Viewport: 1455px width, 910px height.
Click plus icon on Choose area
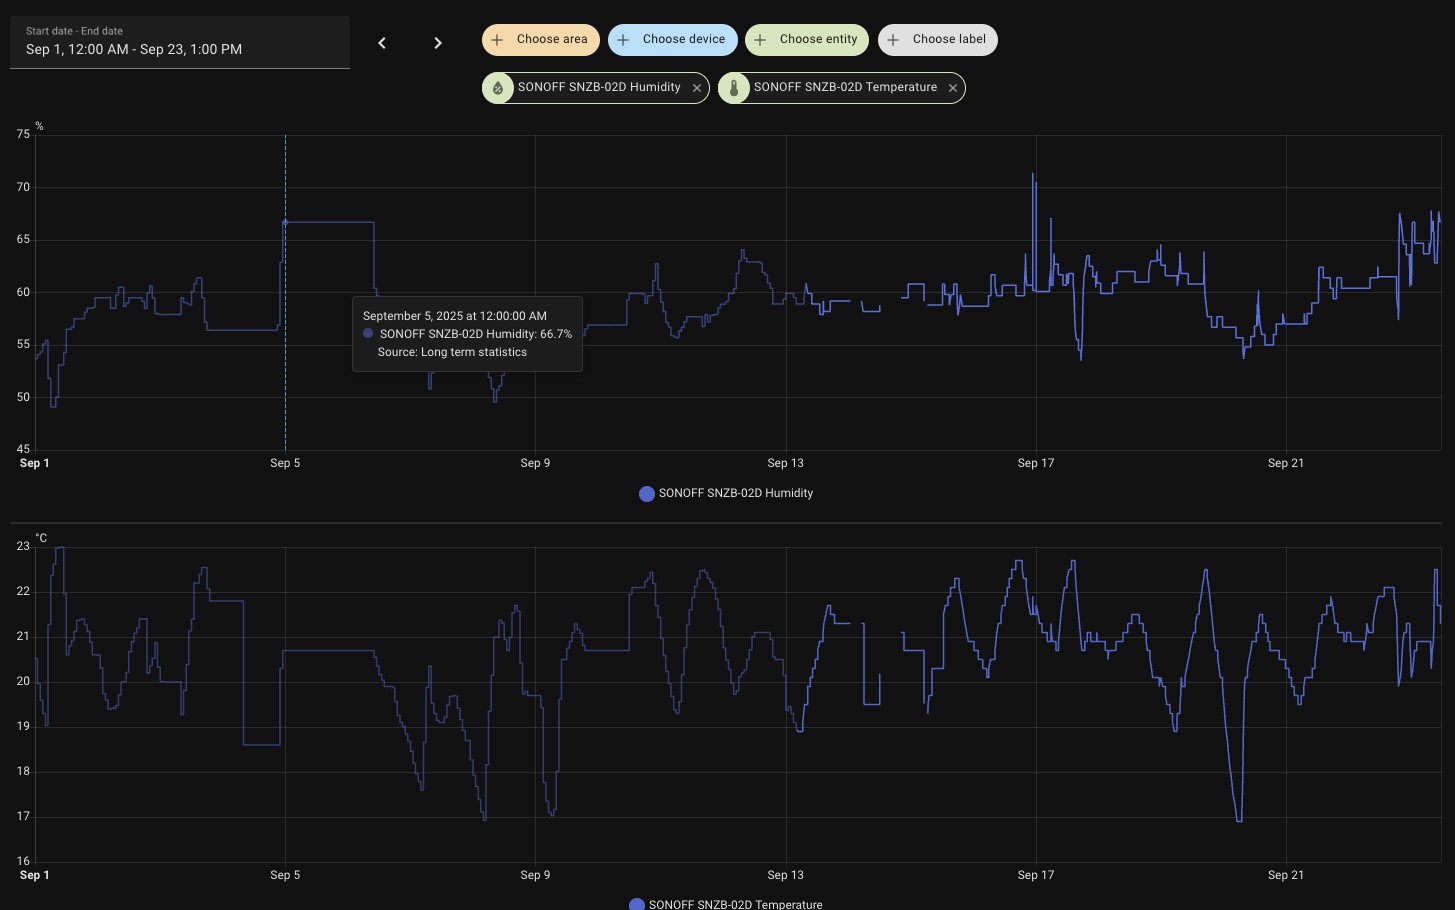coord(497,40)
